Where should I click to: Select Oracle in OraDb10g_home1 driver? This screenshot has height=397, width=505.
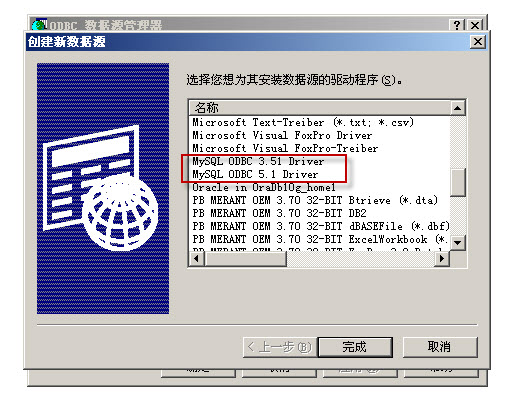coord(264,187)
